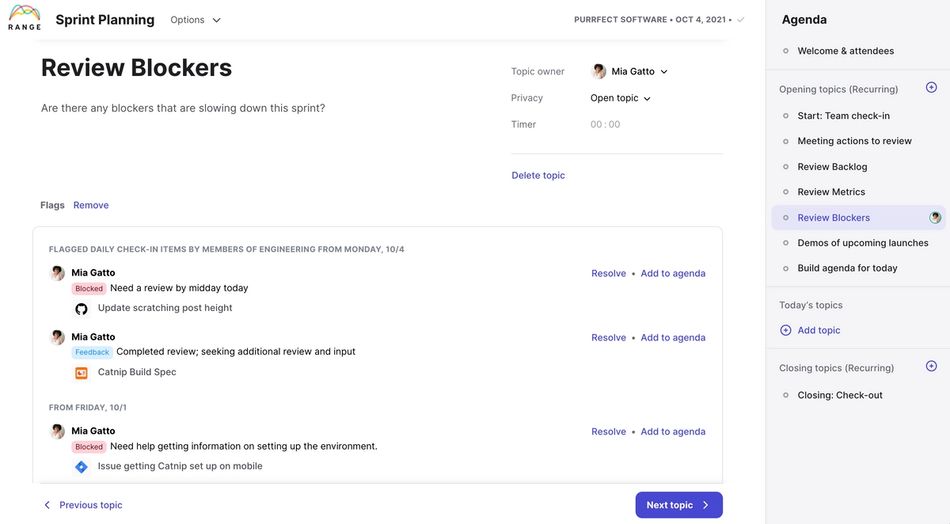Set the topic timer field

click(x=605, y=125)
